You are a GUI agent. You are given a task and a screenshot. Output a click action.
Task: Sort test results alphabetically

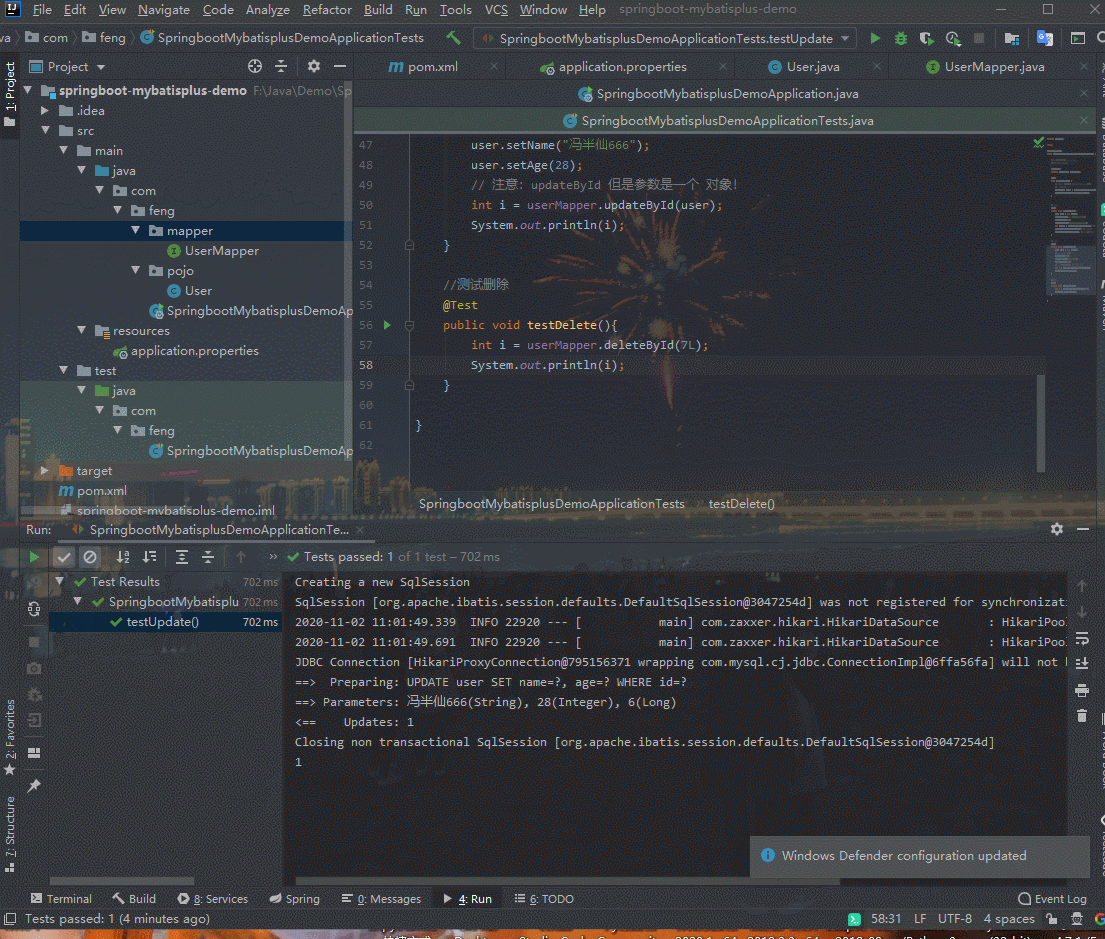click(123, 557)
